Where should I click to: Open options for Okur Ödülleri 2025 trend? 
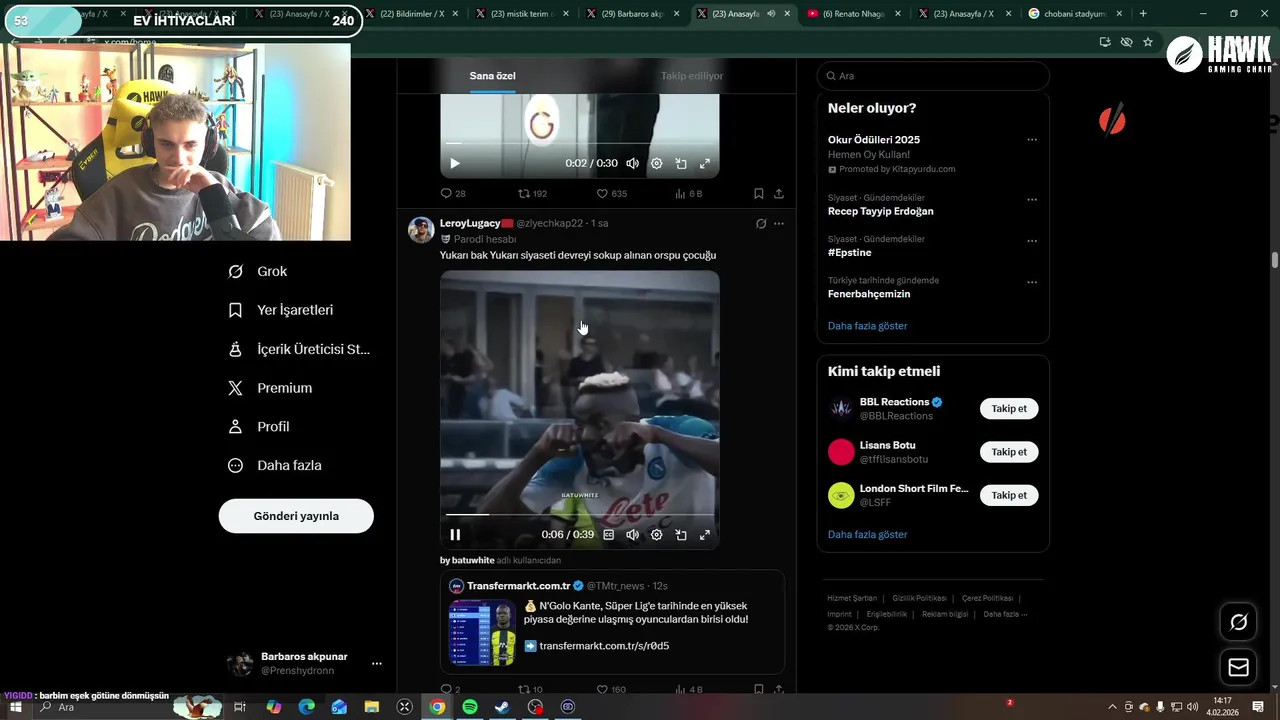(1032, 140)
